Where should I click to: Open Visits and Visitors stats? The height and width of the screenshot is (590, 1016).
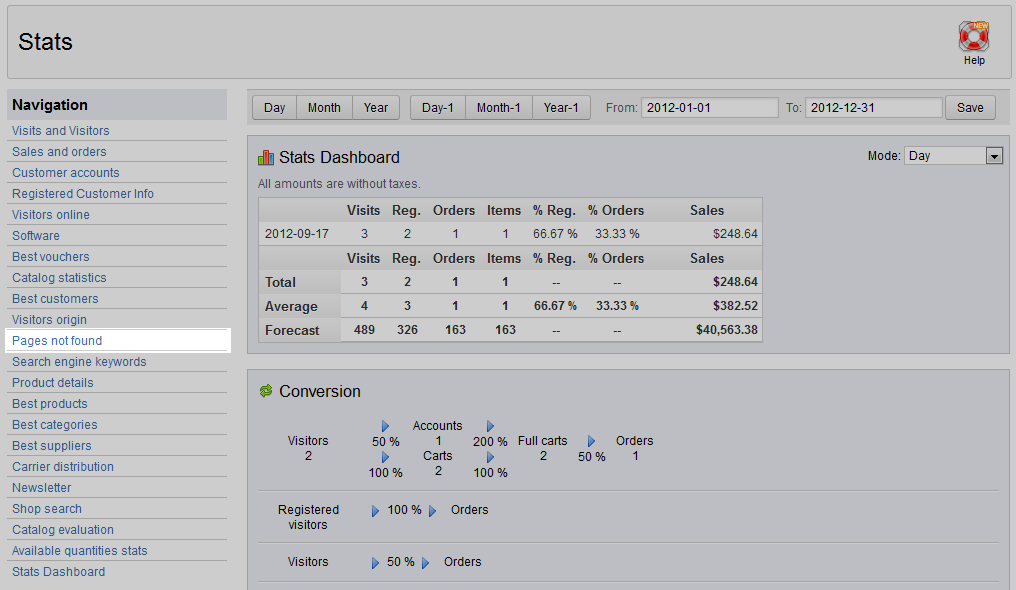coord(61,131)
